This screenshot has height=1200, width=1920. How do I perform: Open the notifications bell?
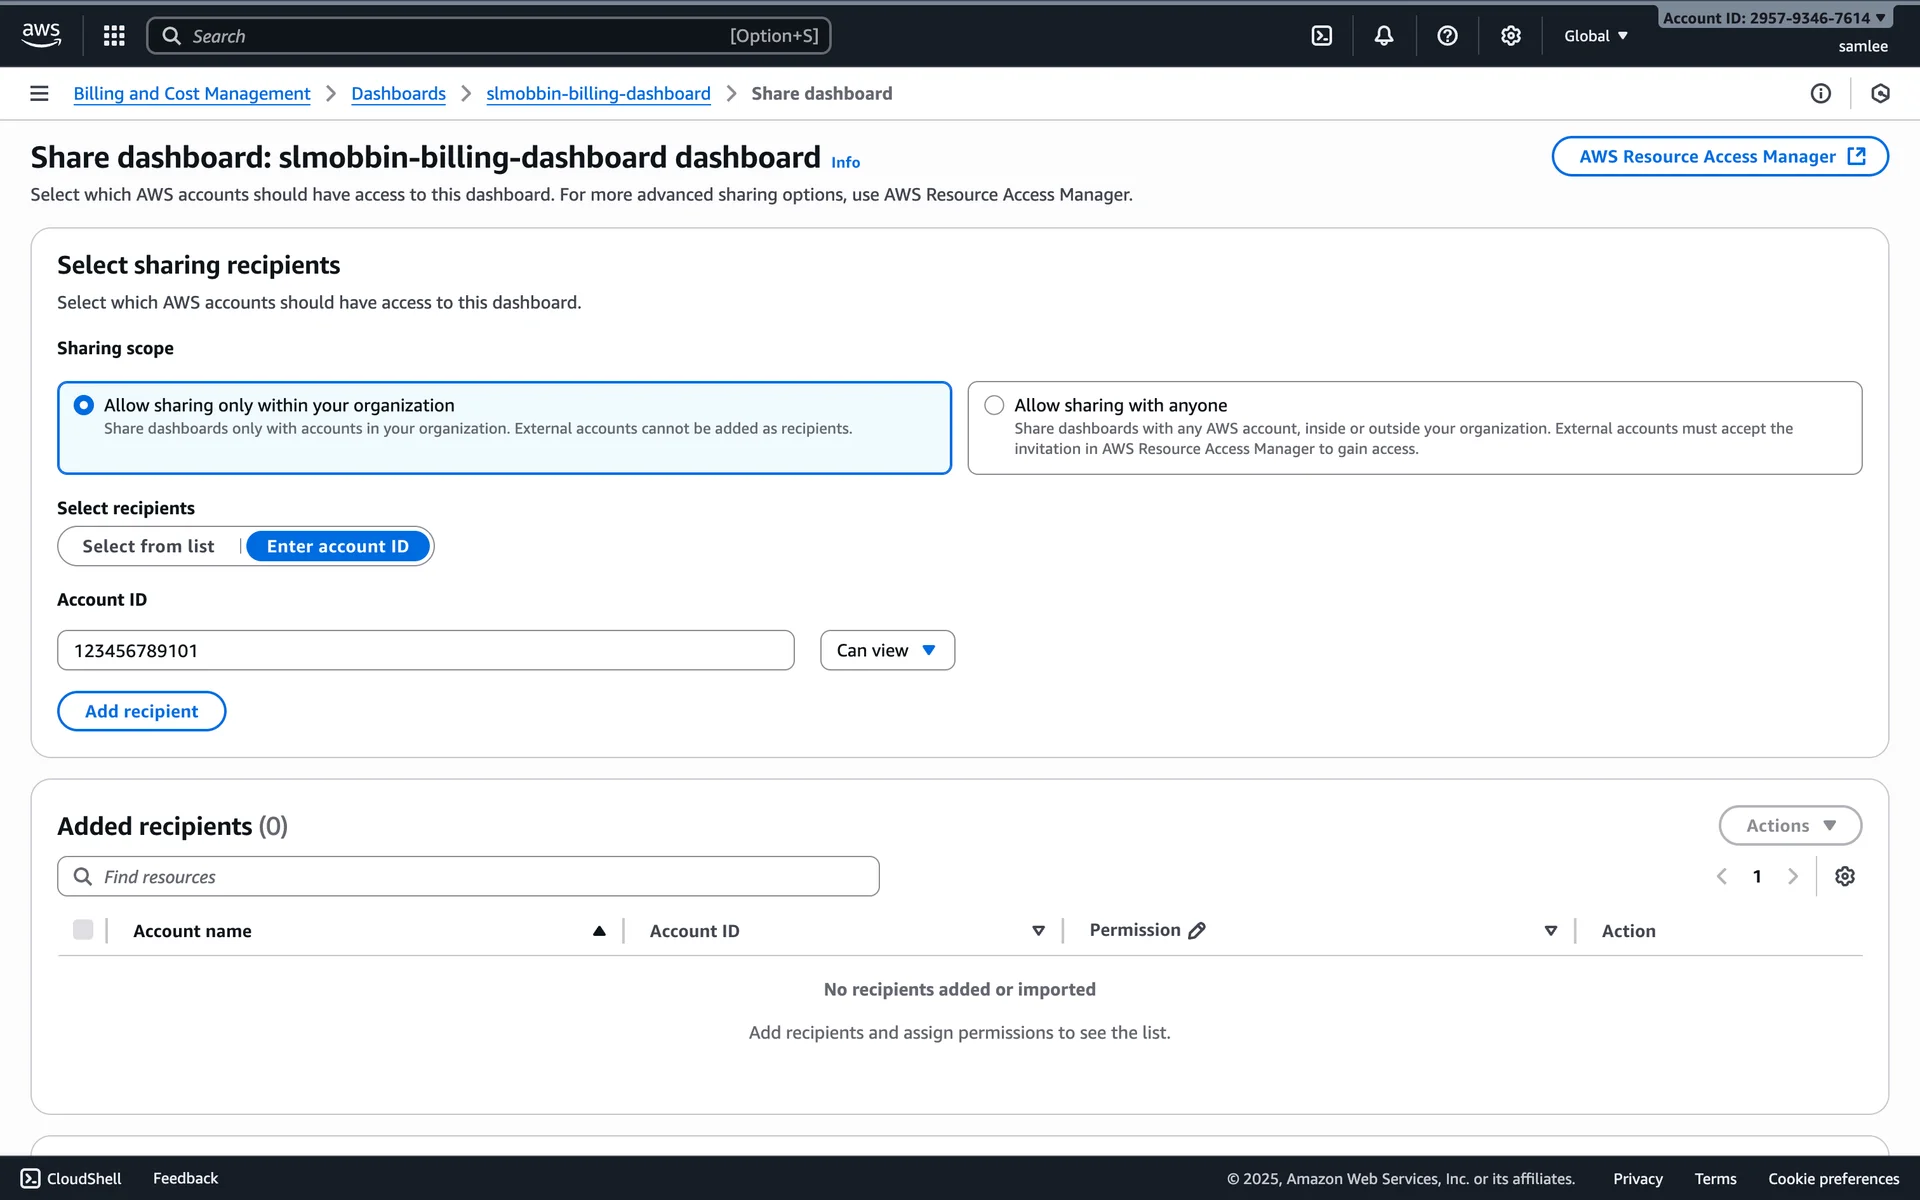coord(1384,36)
